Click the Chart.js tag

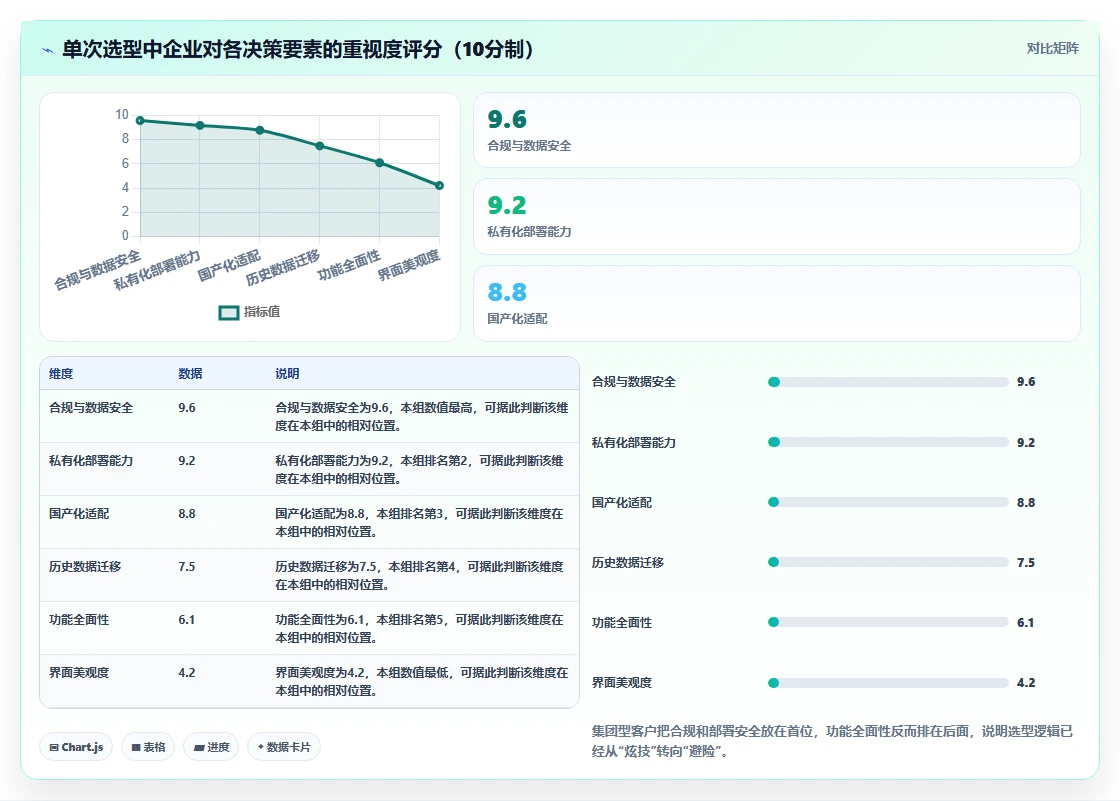click(76, 747)
